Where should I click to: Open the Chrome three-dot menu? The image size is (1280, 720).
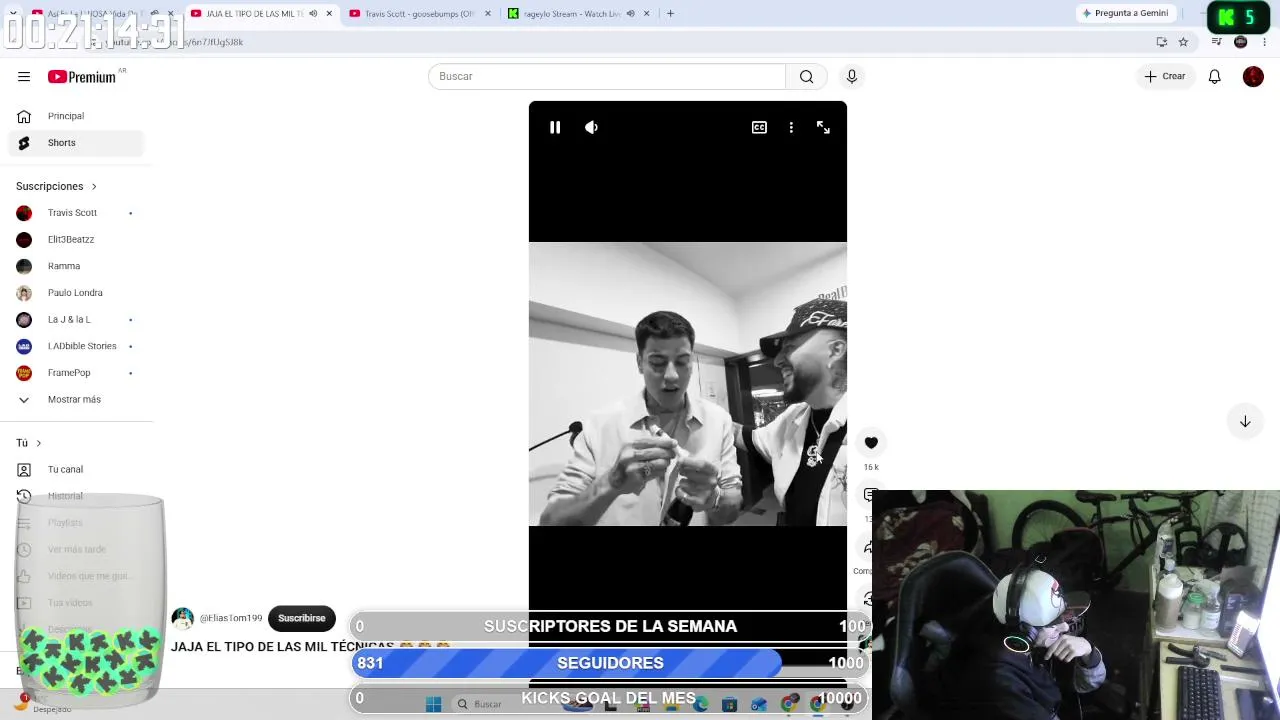(1264, 42)
